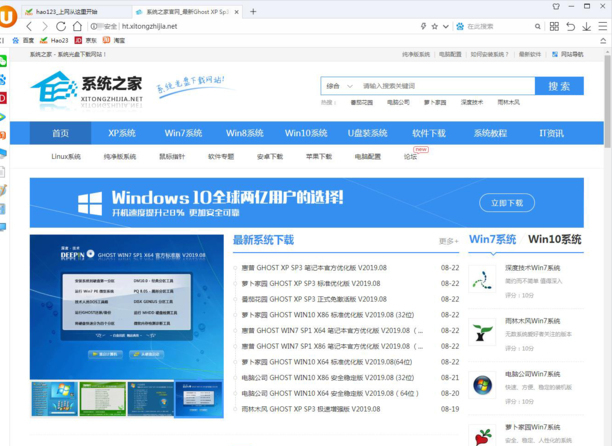Click the red sidebar icon below Baidu paw
612x446 pixels.
(3, 98)
